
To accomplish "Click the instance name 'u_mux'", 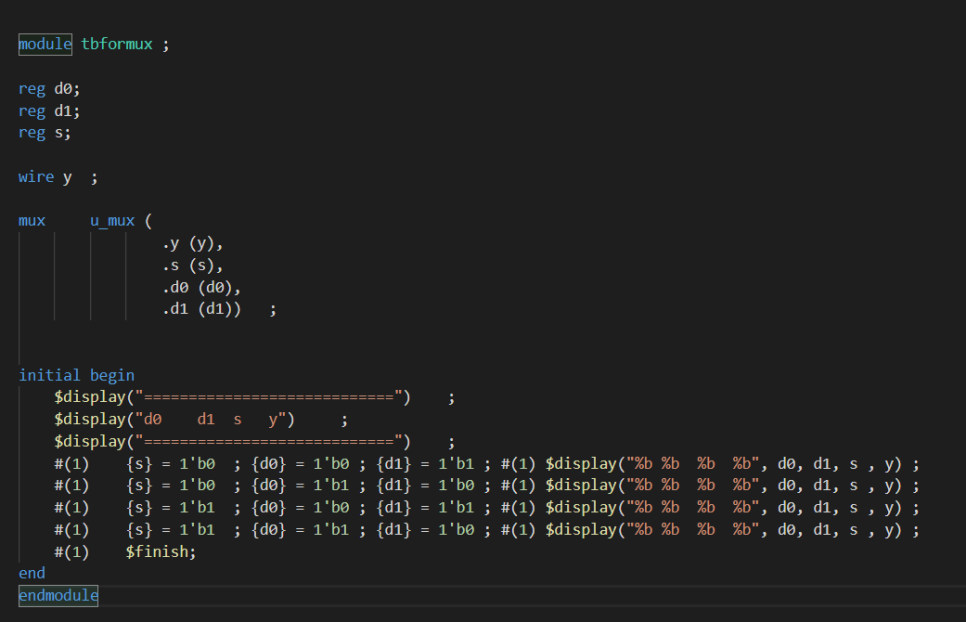I will 112,221.
